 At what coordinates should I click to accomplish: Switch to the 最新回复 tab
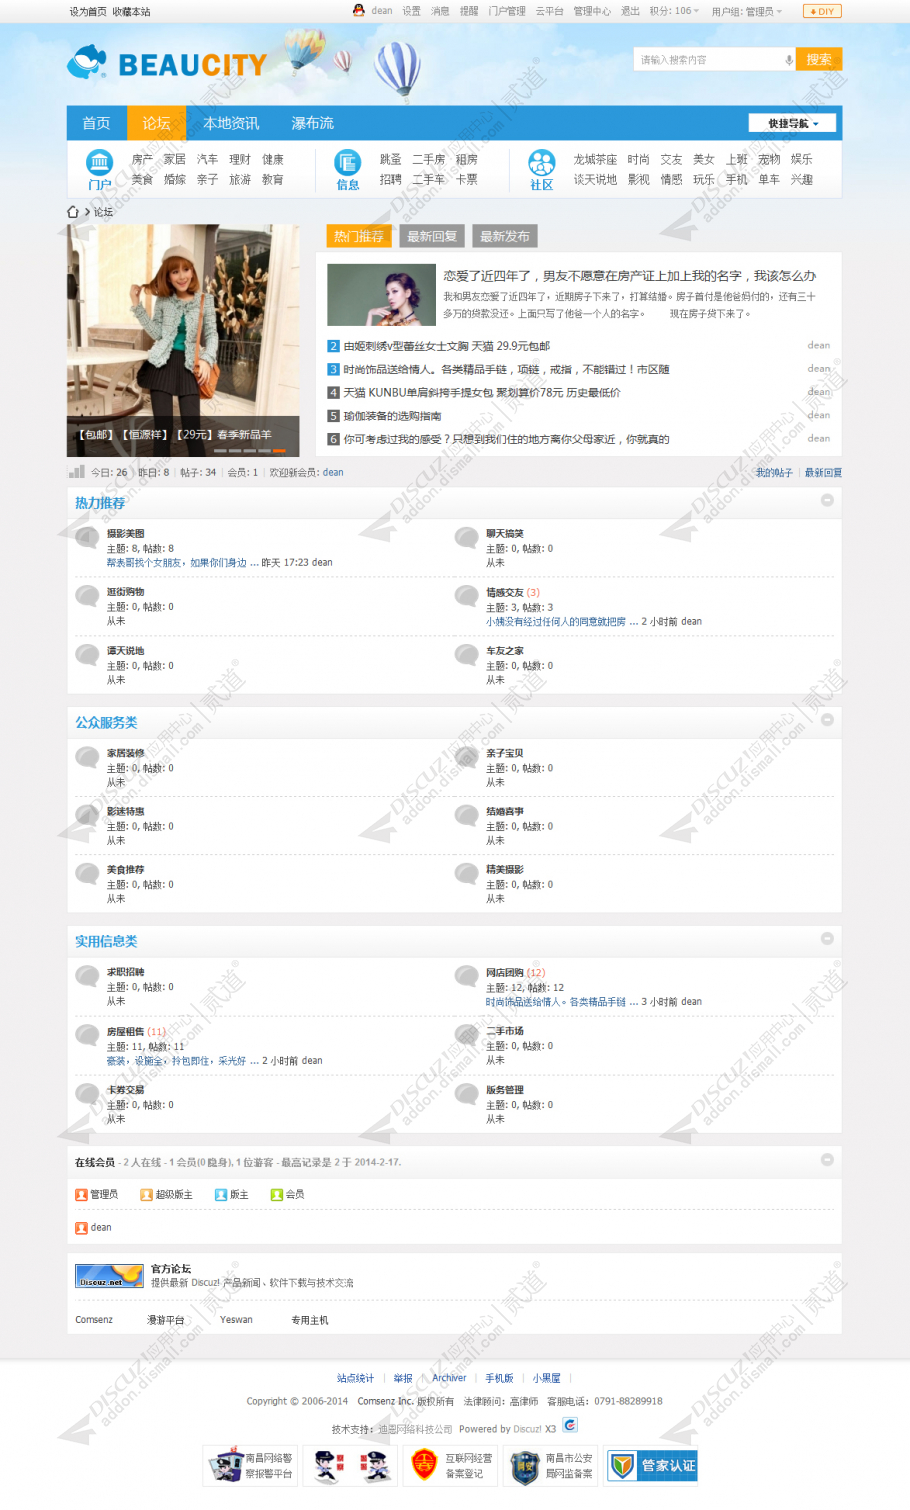tap(432, 236)
